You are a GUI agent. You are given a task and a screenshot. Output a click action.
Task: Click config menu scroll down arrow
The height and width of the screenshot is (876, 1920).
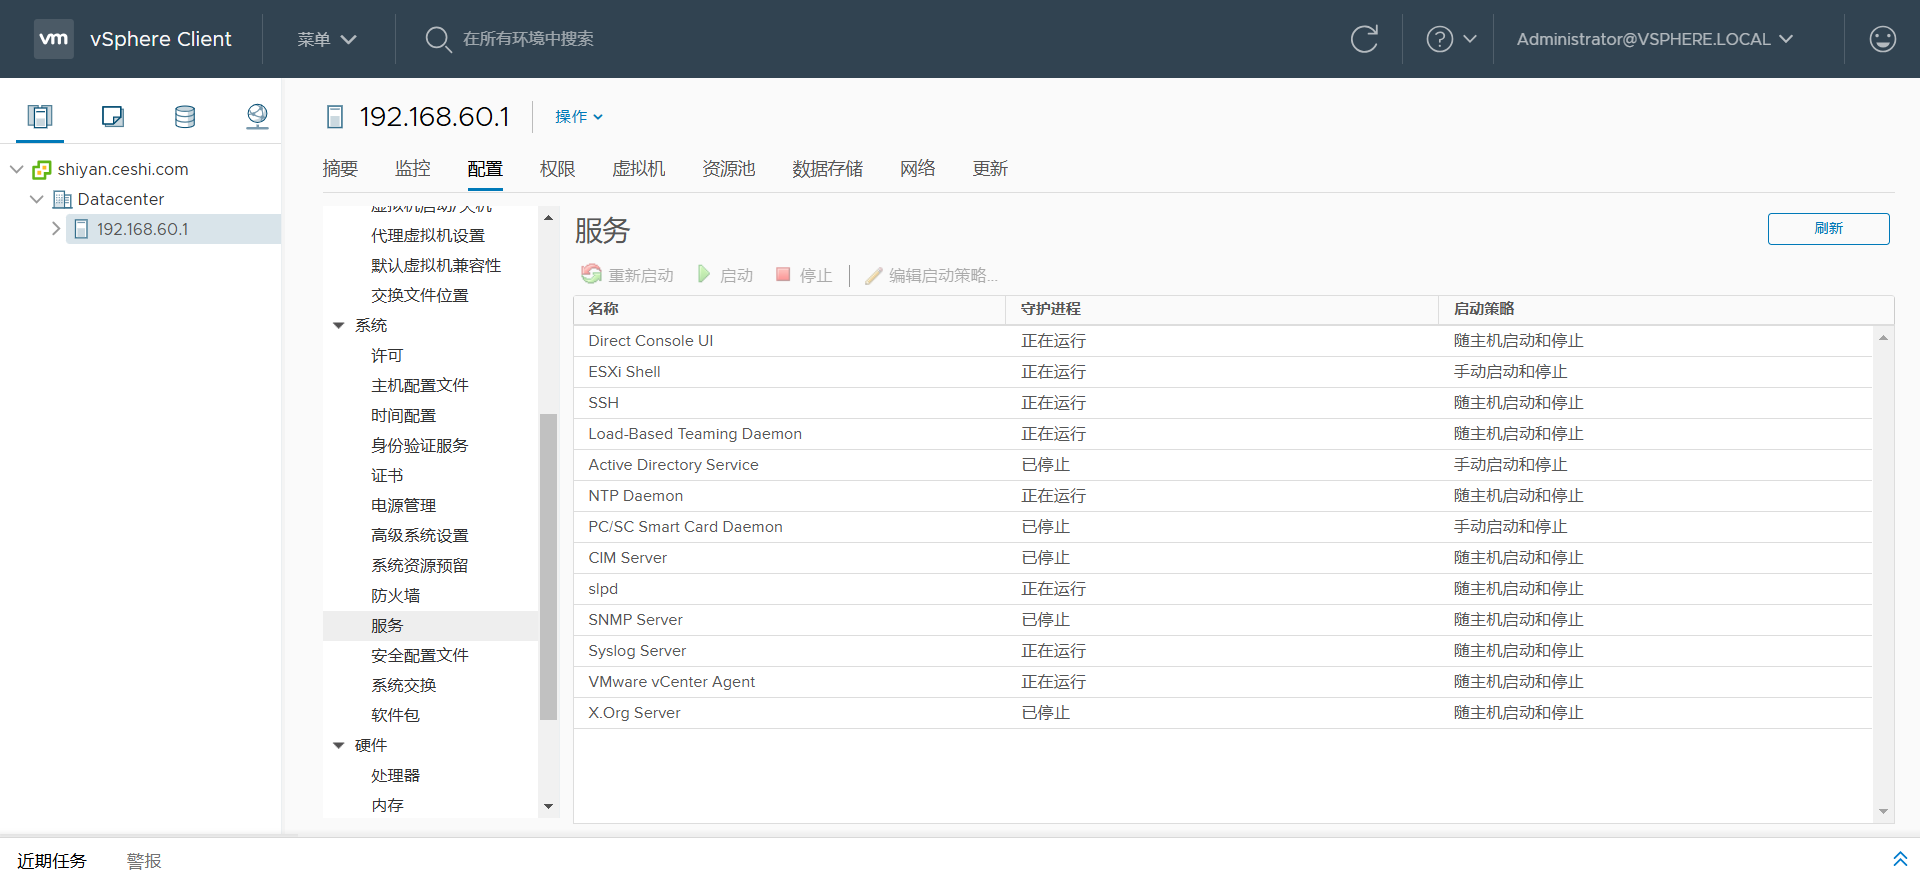[548, 806]
